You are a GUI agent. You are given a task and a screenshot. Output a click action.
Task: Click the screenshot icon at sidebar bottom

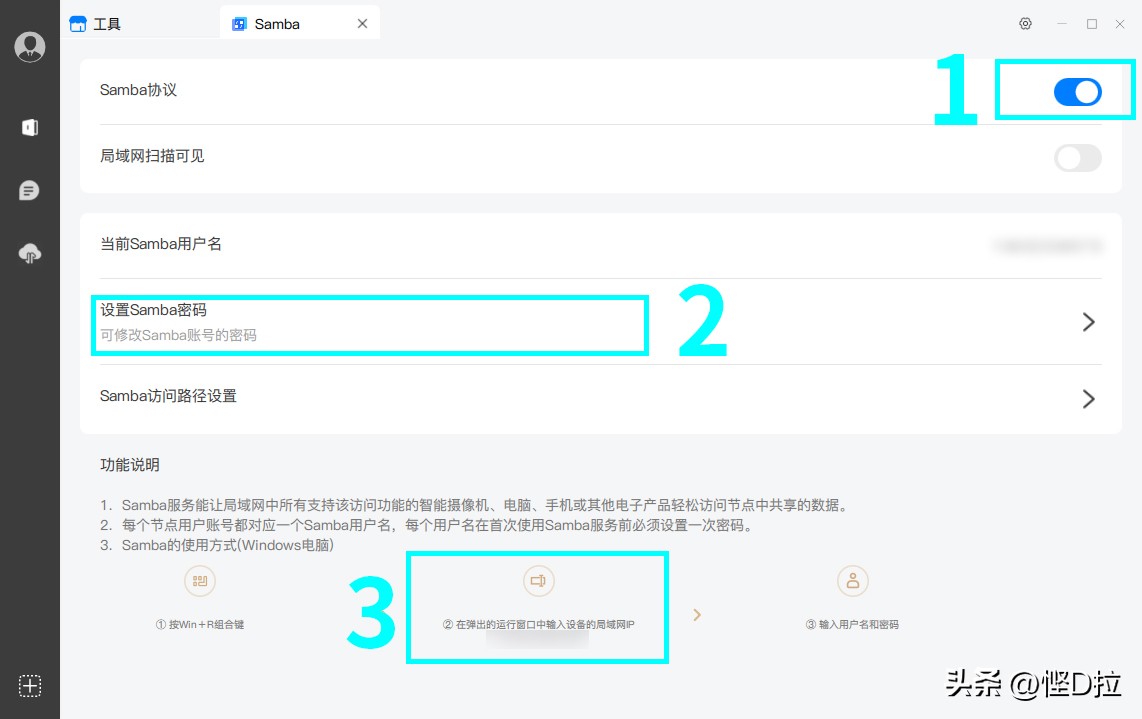point(29,687)
